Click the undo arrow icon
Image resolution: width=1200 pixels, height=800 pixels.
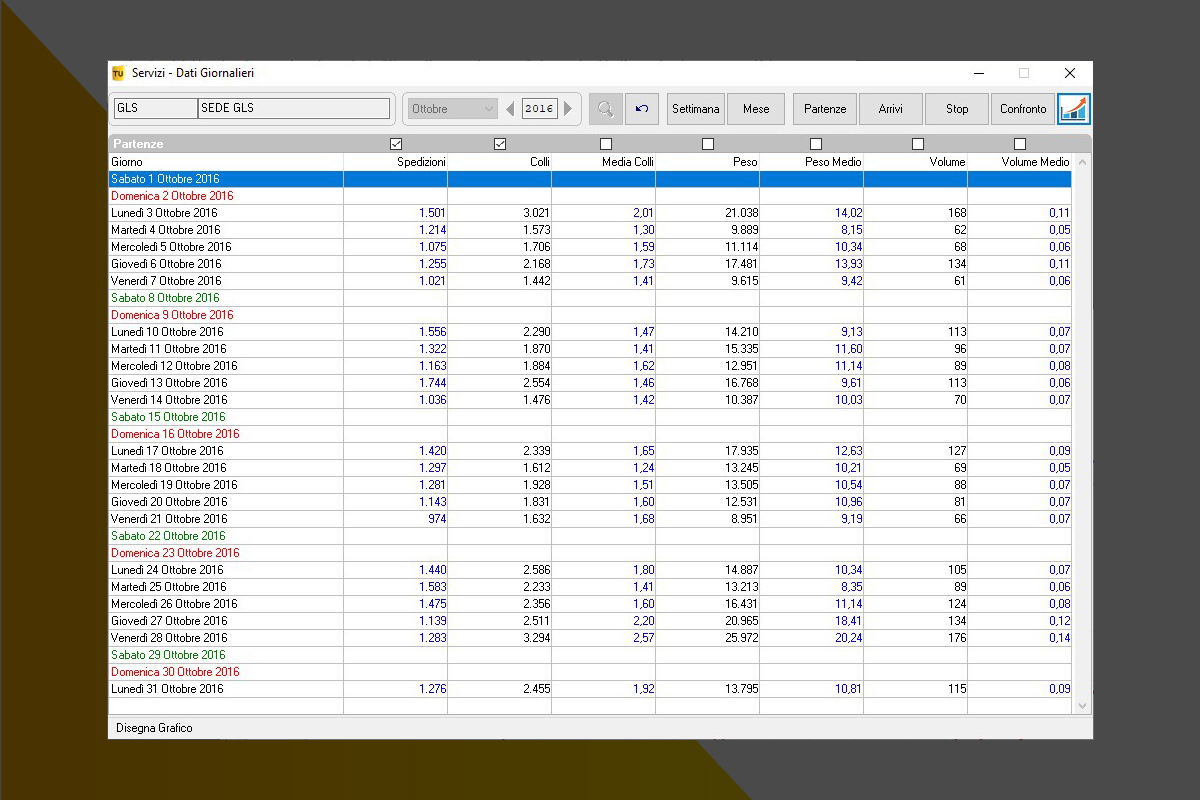(x=642, y=109)
